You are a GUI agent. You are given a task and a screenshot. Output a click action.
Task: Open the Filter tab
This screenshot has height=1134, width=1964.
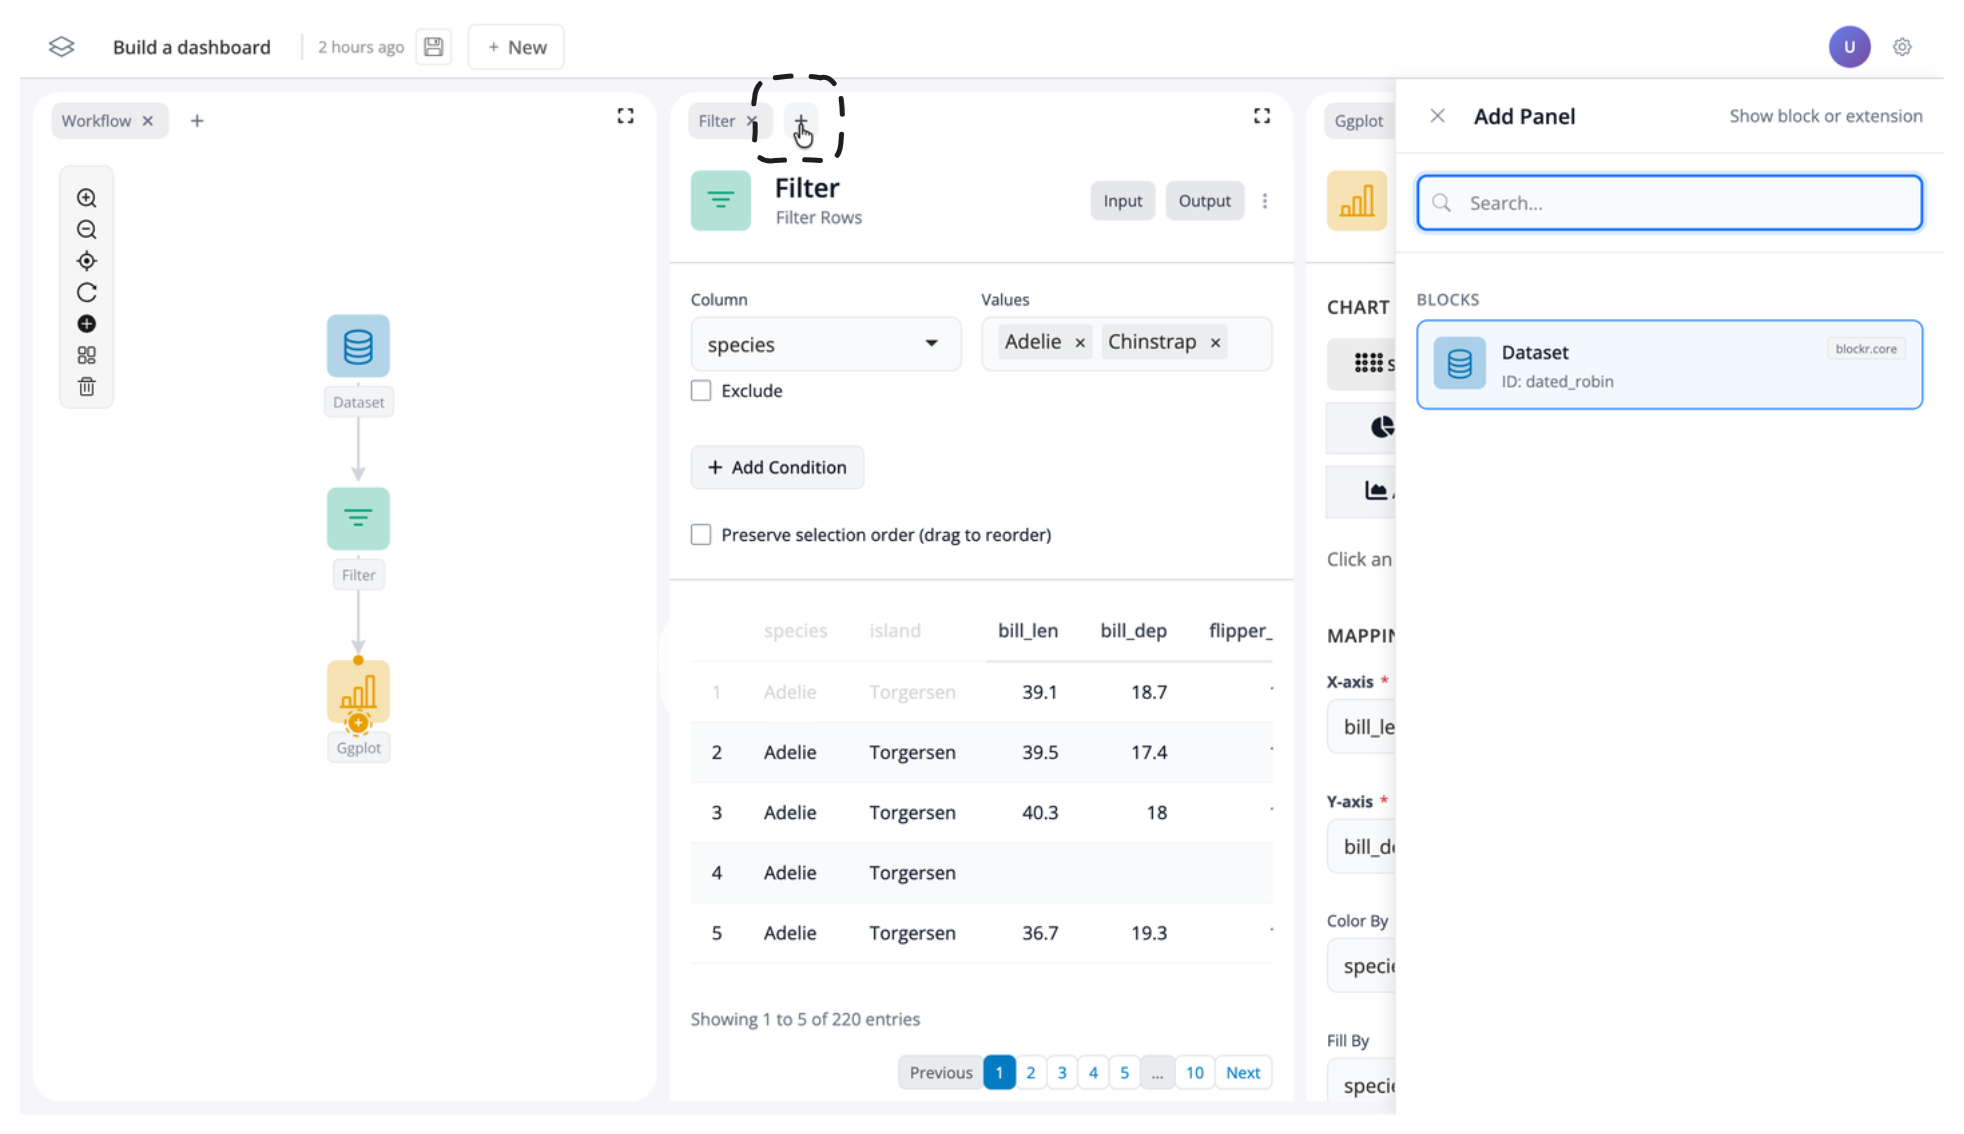click(716, 121)
